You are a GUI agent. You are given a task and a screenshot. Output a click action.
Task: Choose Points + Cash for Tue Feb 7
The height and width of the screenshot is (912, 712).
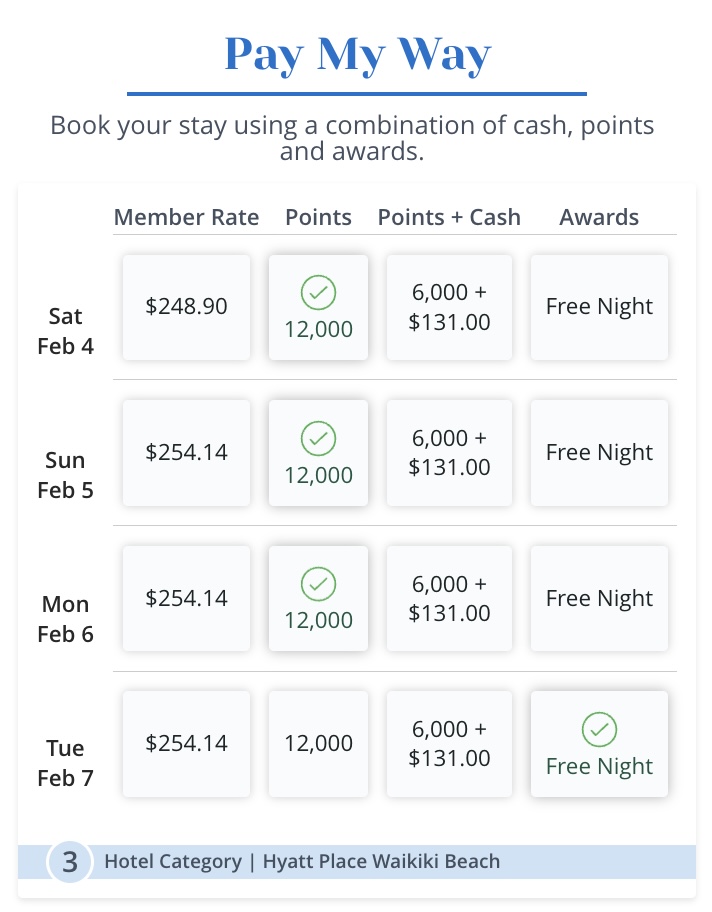pyautogui.click(x=449, y=743)
